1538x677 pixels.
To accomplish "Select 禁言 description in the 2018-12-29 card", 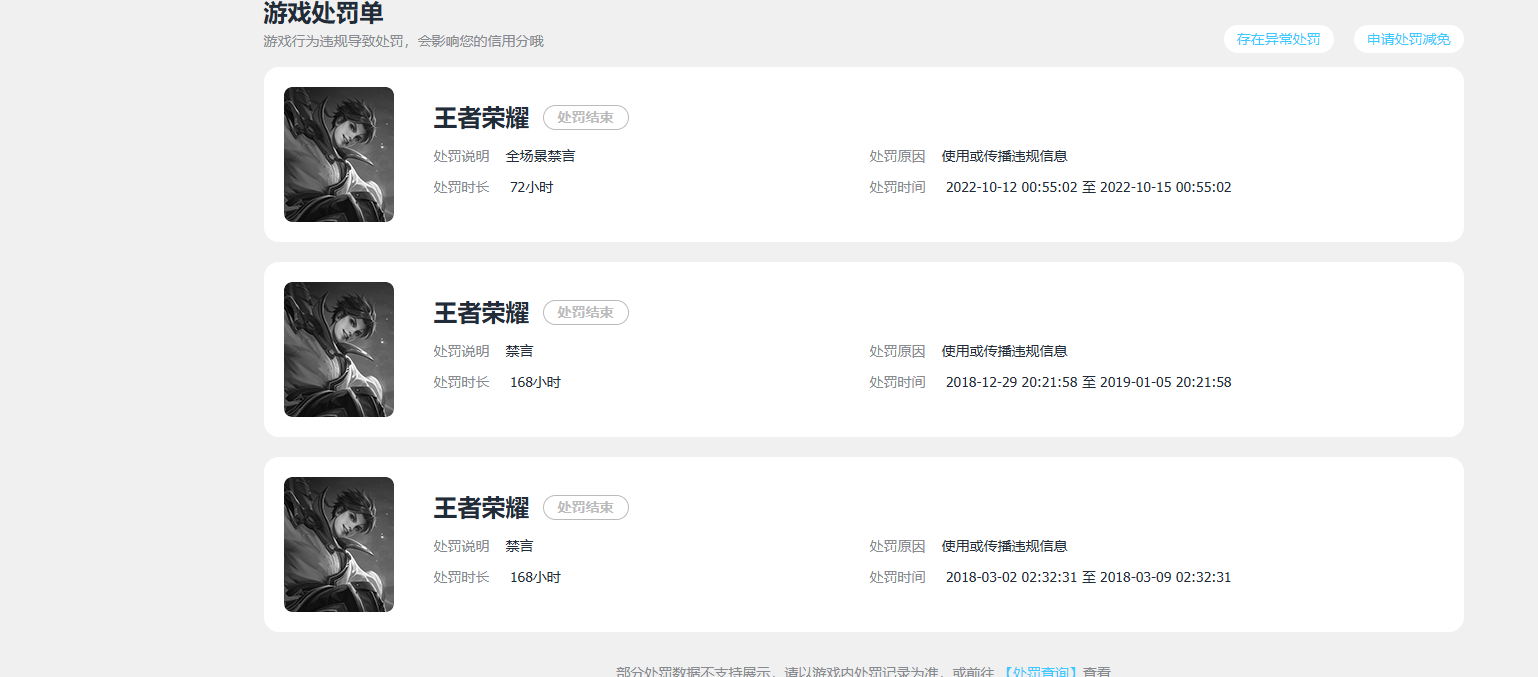I will [519, 351].
